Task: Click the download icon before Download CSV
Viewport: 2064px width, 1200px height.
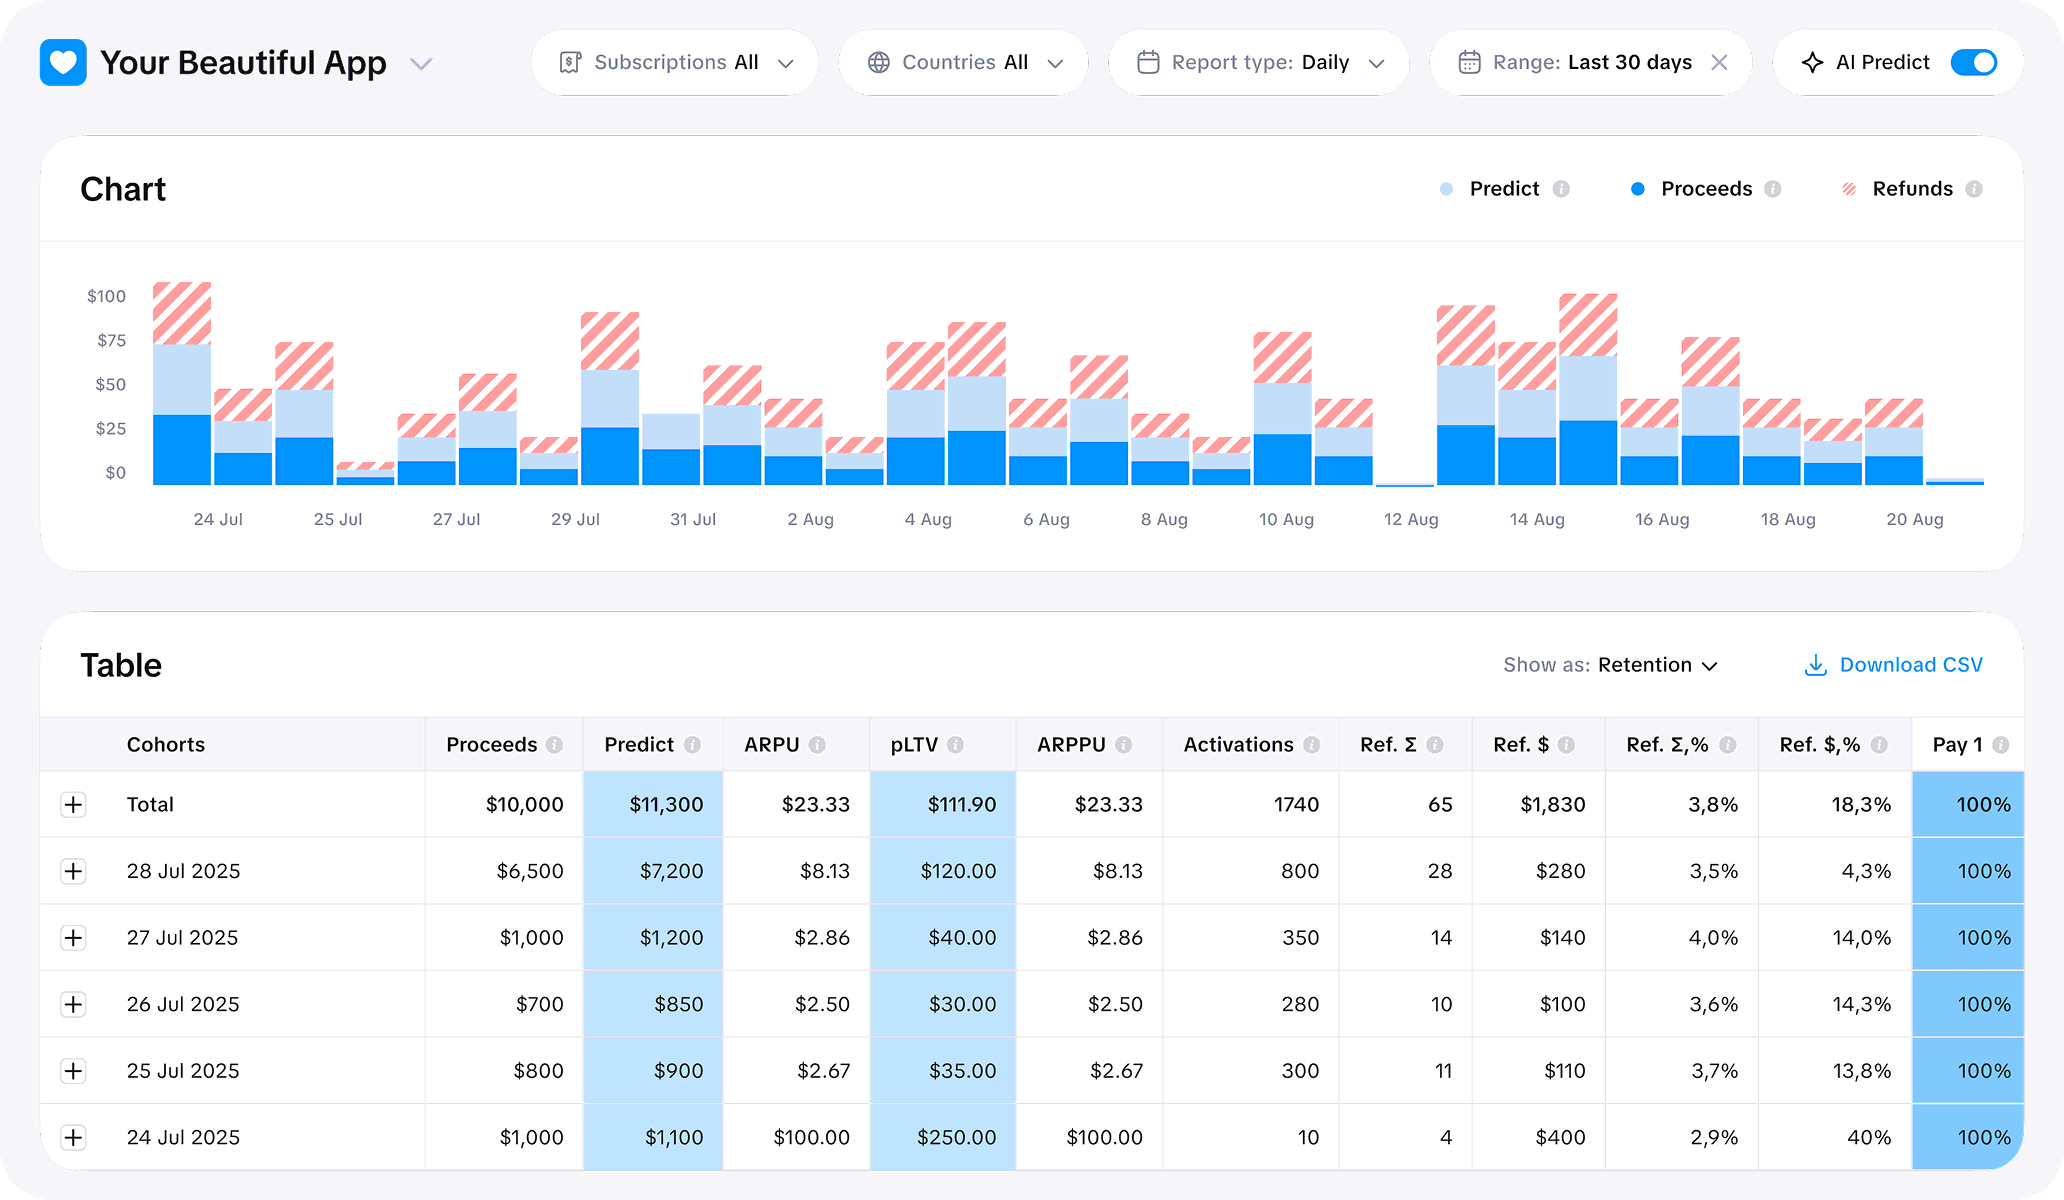Action: click(x=1815, y=665)
